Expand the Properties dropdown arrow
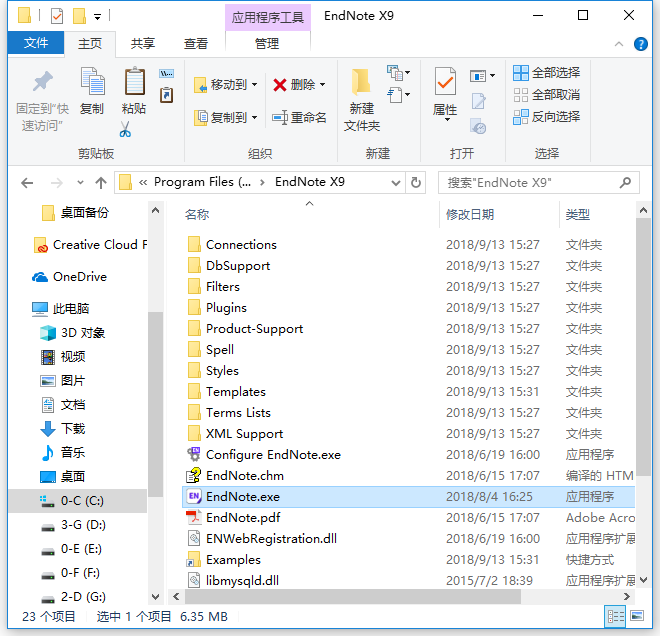 pyautogui.click(x=447, y=120)
